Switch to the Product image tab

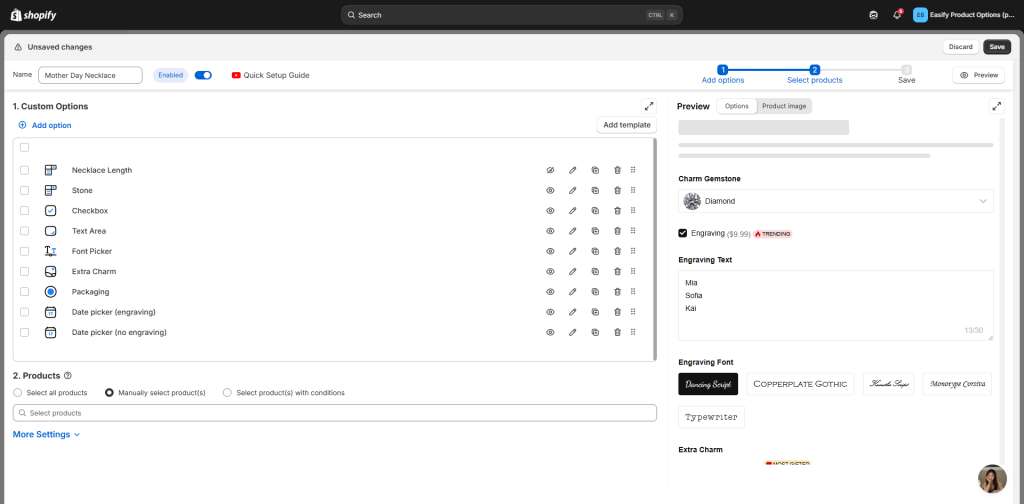[784, 106]
